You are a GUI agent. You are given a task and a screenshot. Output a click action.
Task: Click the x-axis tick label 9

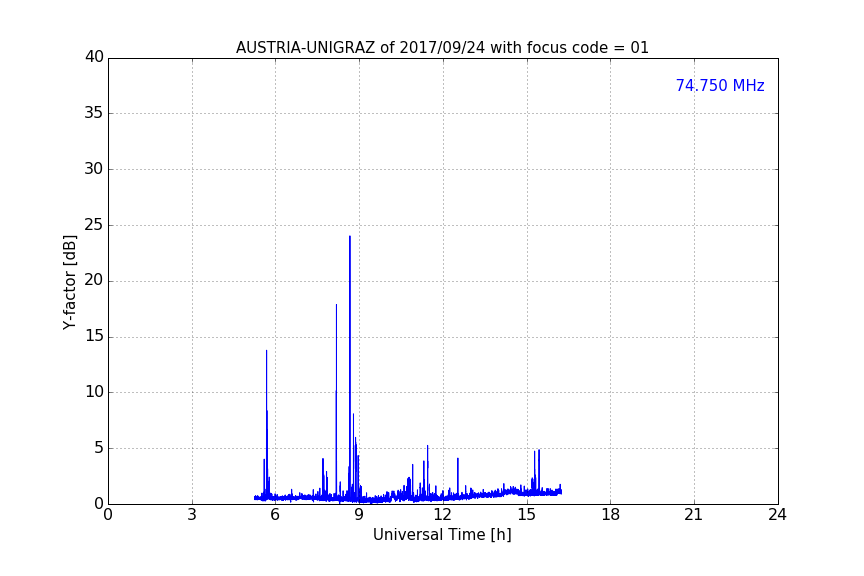tap(359, 515)
